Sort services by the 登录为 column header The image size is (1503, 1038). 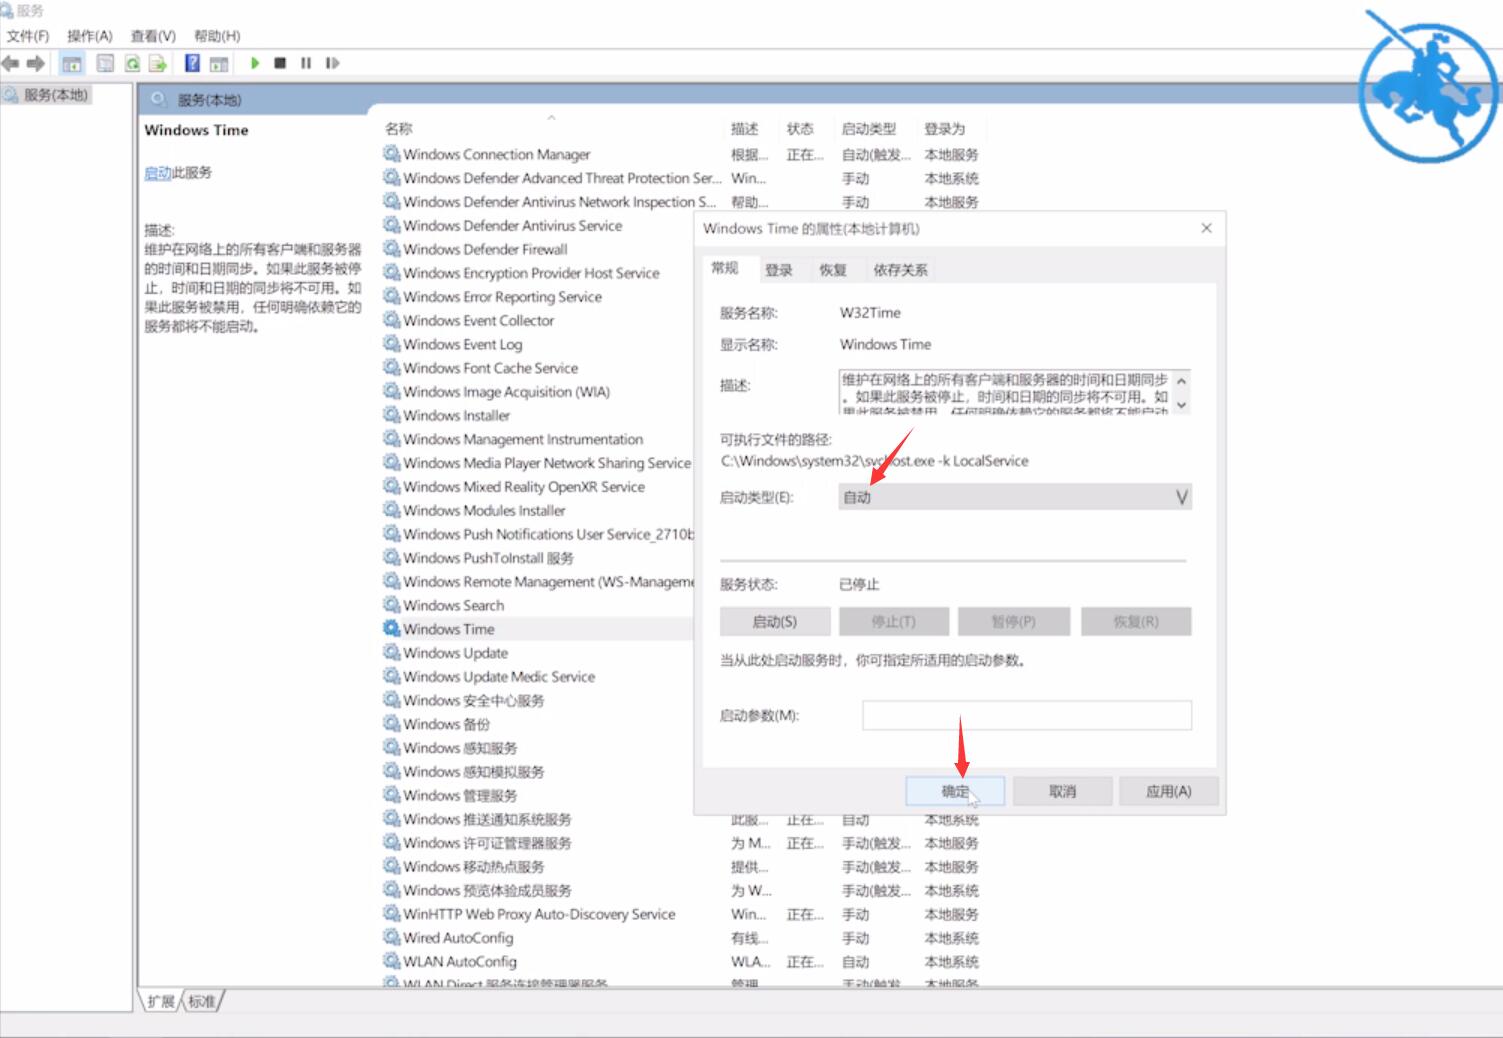coord(945,128)
